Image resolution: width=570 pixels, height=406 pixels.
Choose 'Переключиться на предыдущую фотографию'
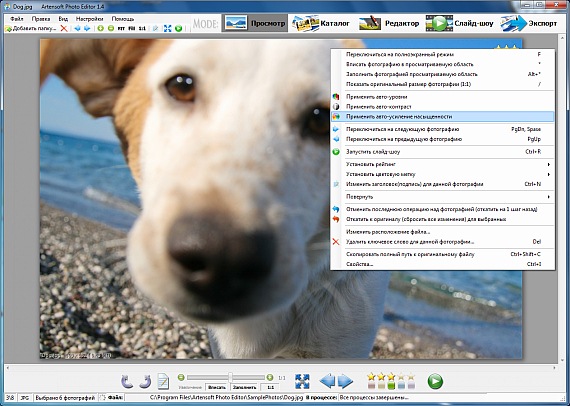442,139
